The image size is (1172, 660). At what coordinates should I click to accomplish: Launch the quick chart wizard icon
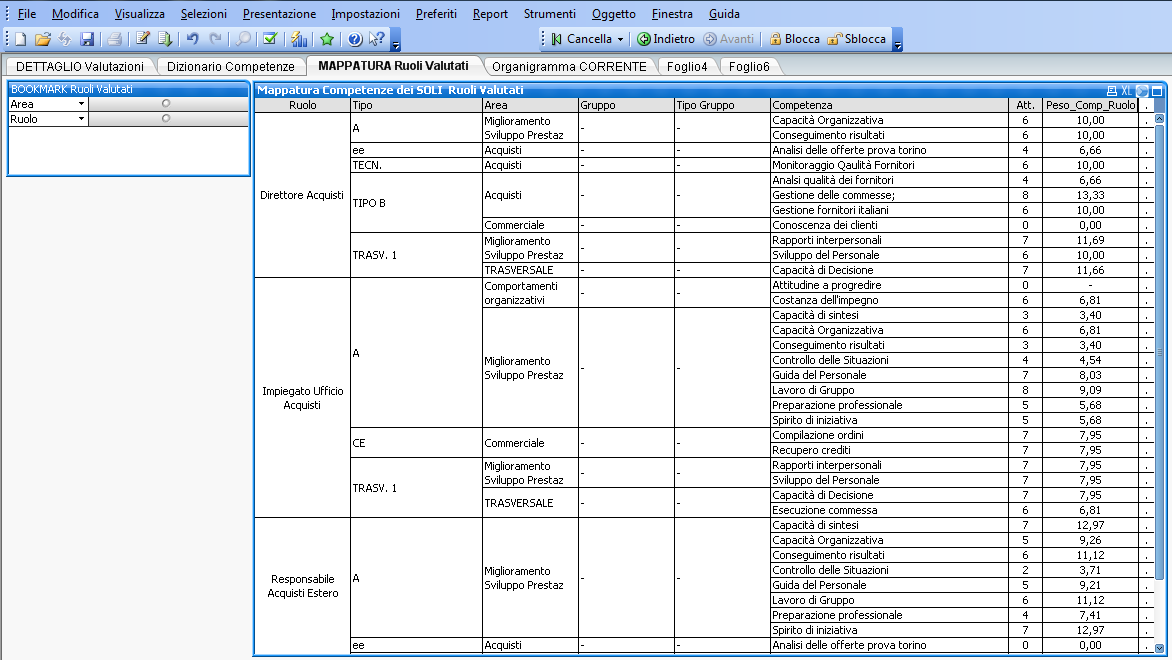299,39
